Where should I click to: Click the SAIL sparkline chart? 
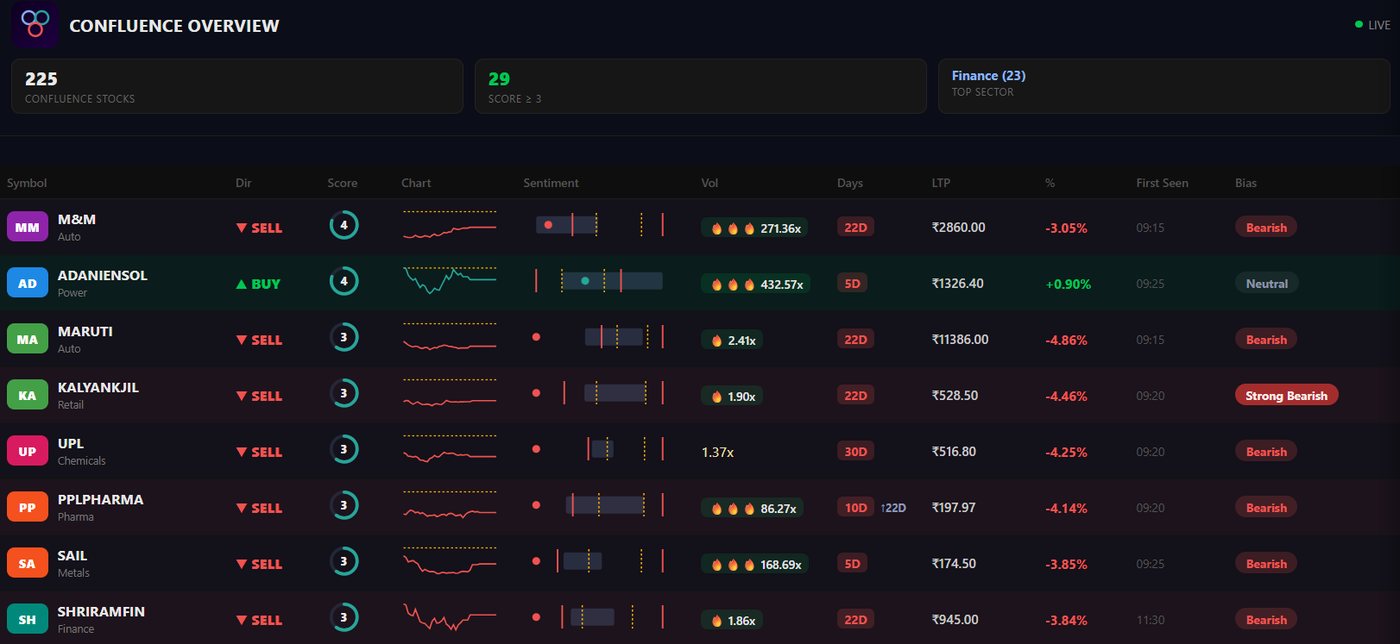tap(450, 562)
